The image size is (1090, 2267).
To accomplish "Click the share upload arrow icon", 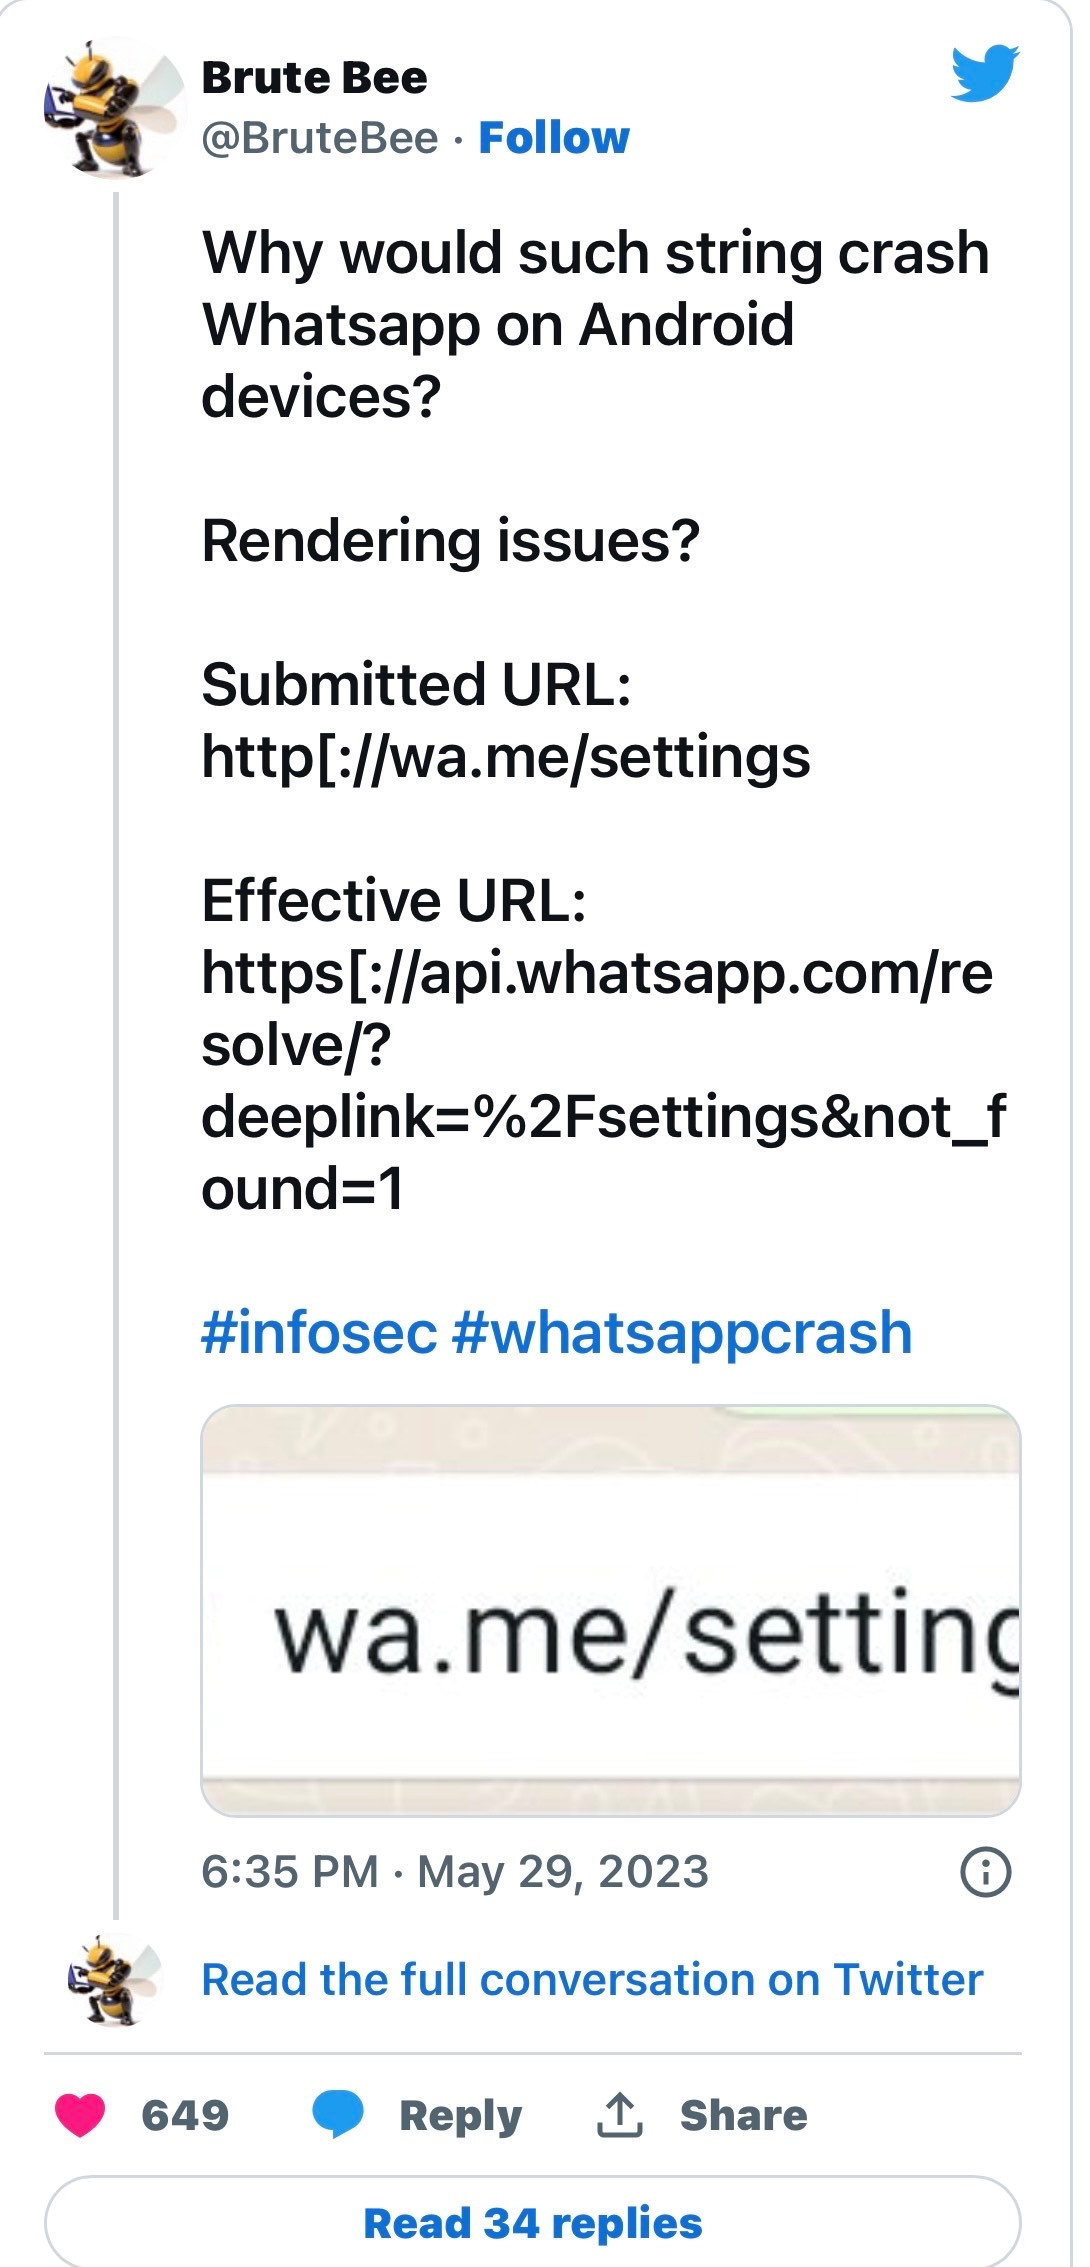I will [619, 2115].
